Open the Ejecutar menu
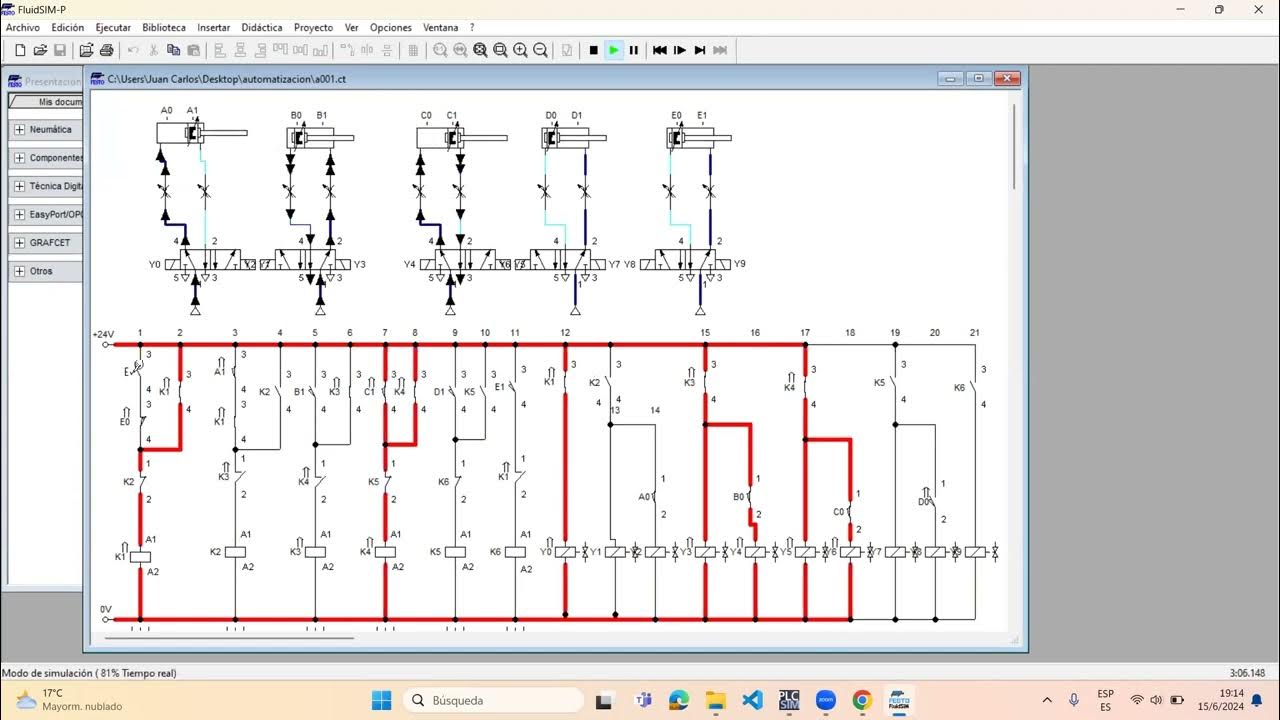 coord(113,27)
